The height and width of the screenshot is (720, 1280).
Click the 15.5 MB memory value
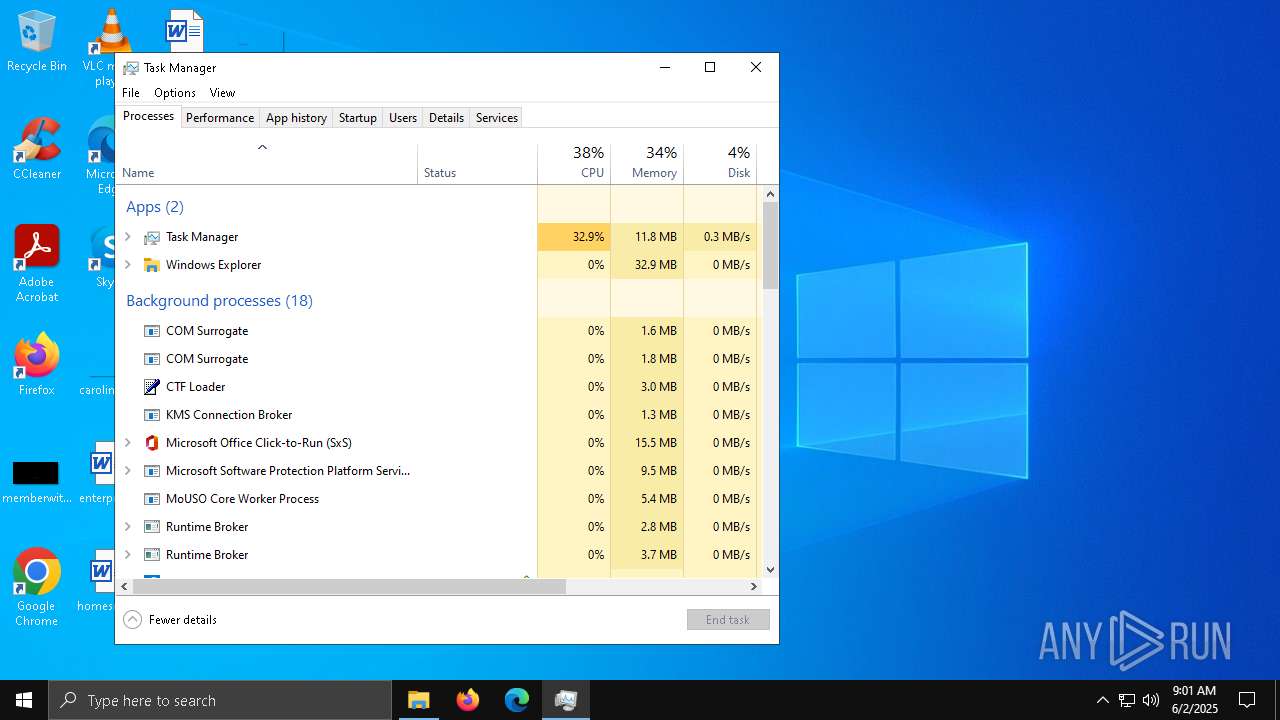[656, 443]
